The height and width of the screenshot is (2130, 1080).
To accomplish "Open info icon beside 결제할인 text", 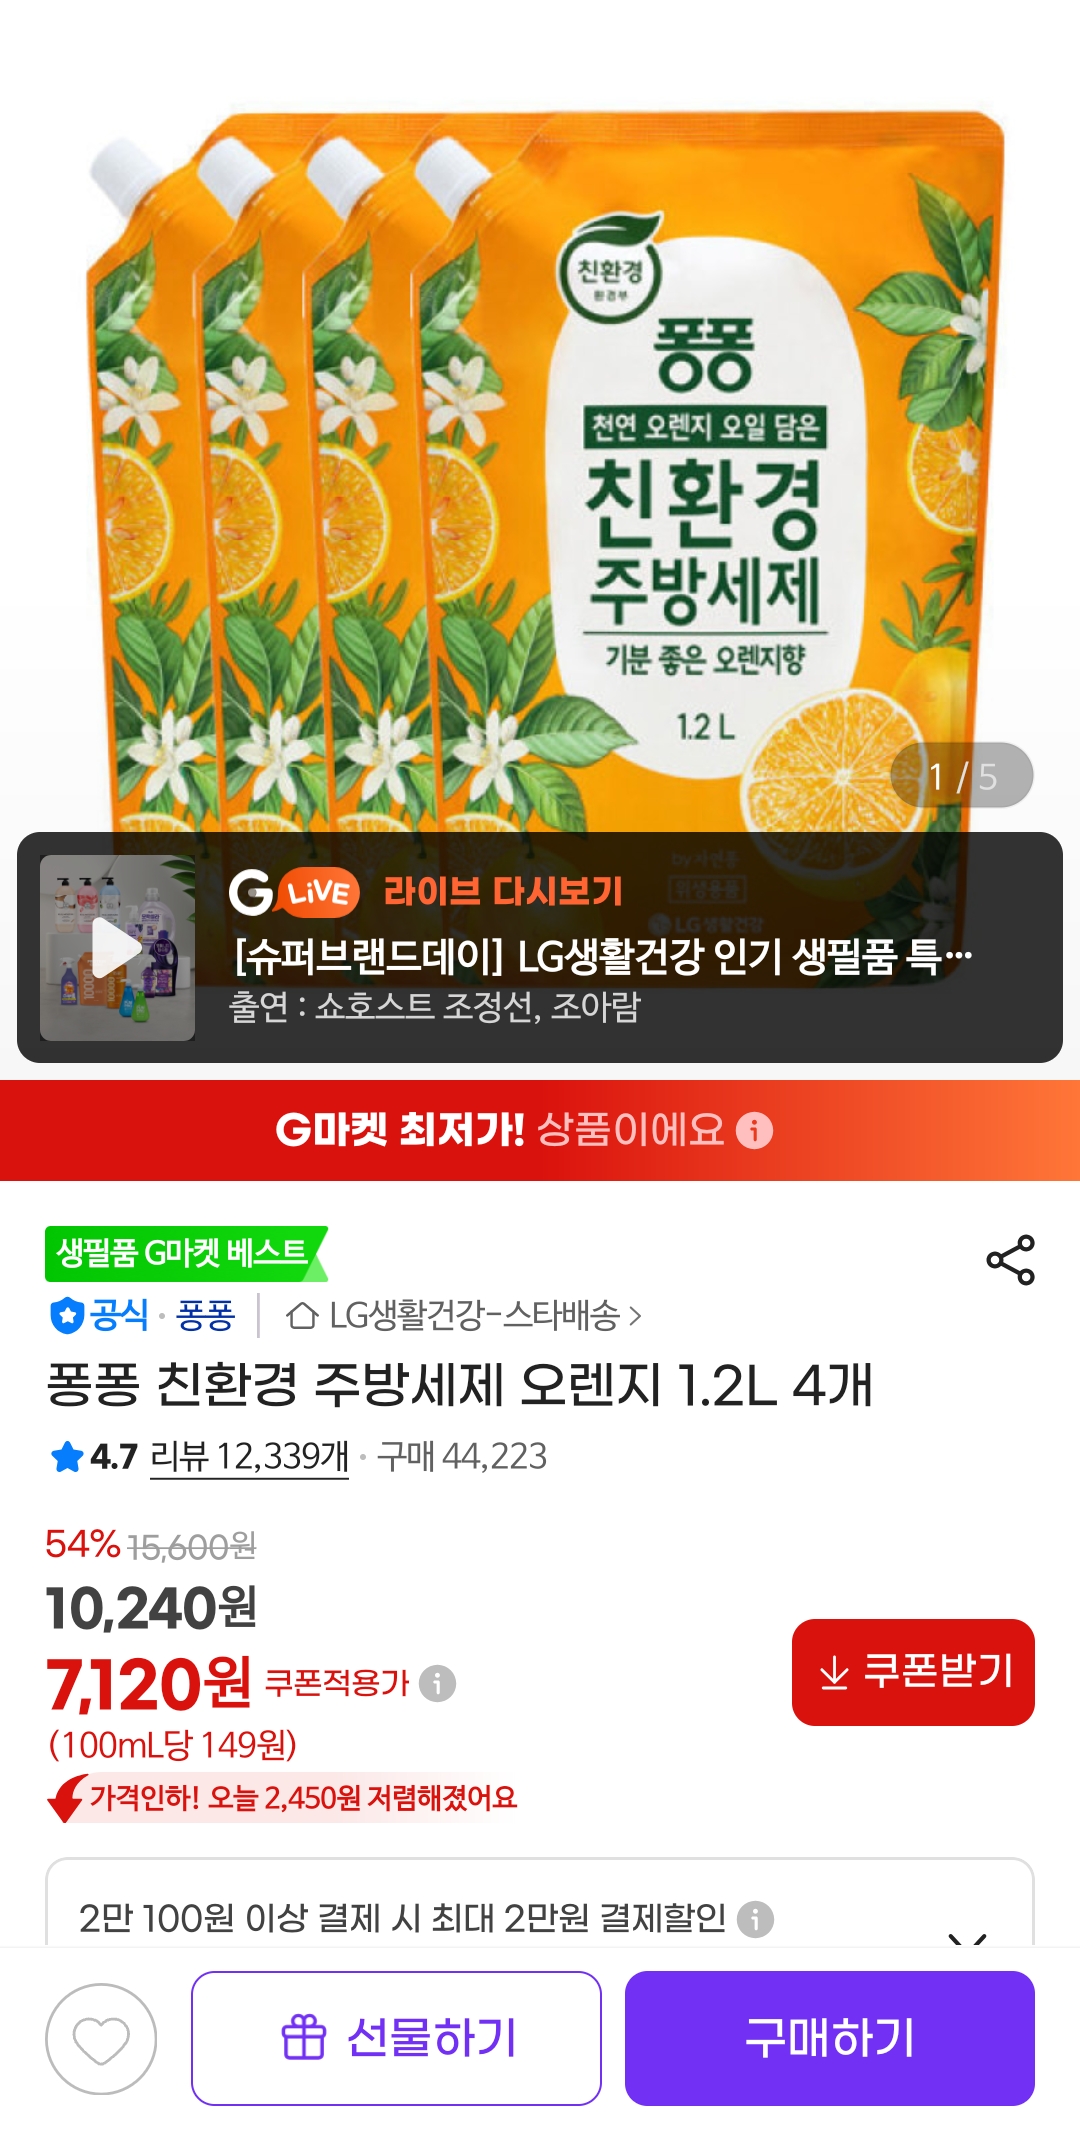I will pos(755,1919).
